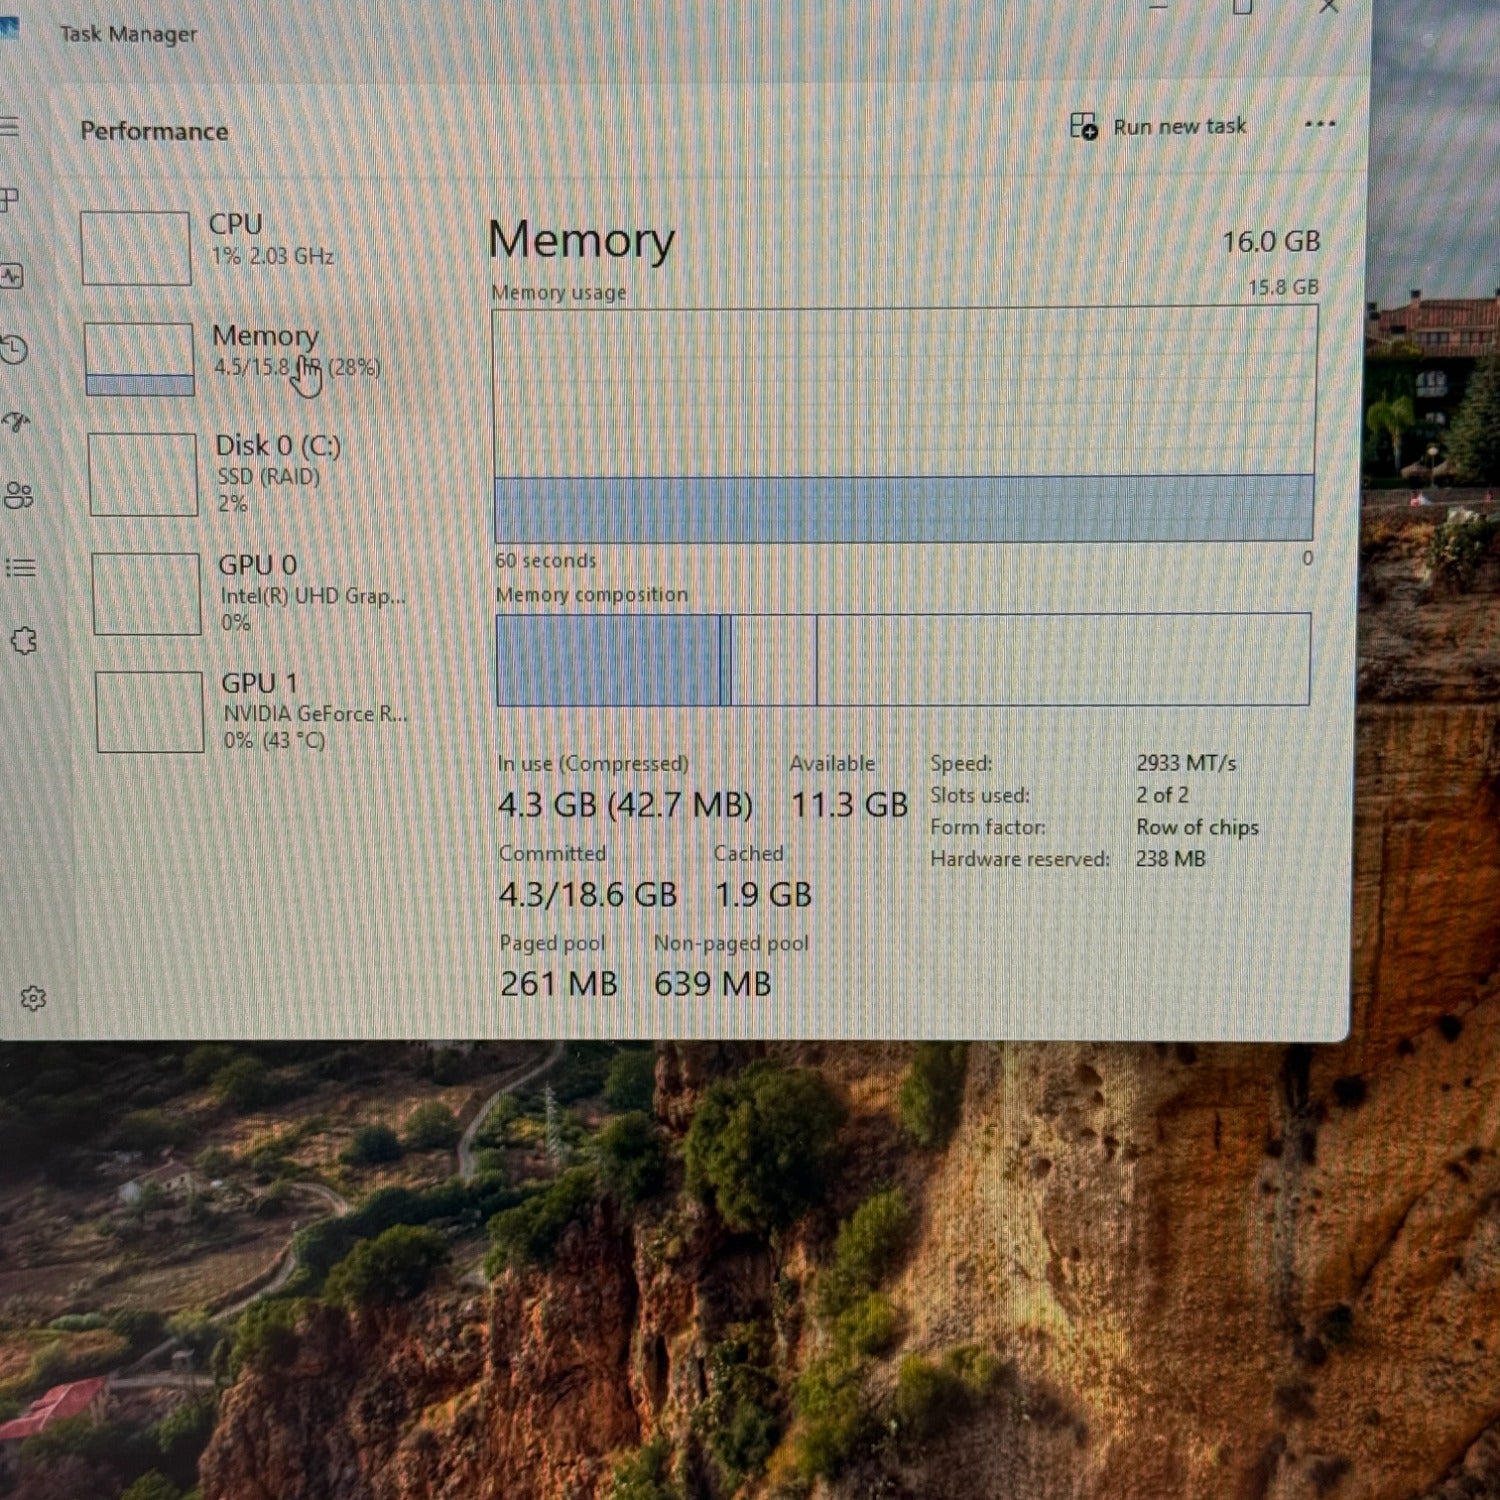Go to Startup apps icon

pos(16,422)
